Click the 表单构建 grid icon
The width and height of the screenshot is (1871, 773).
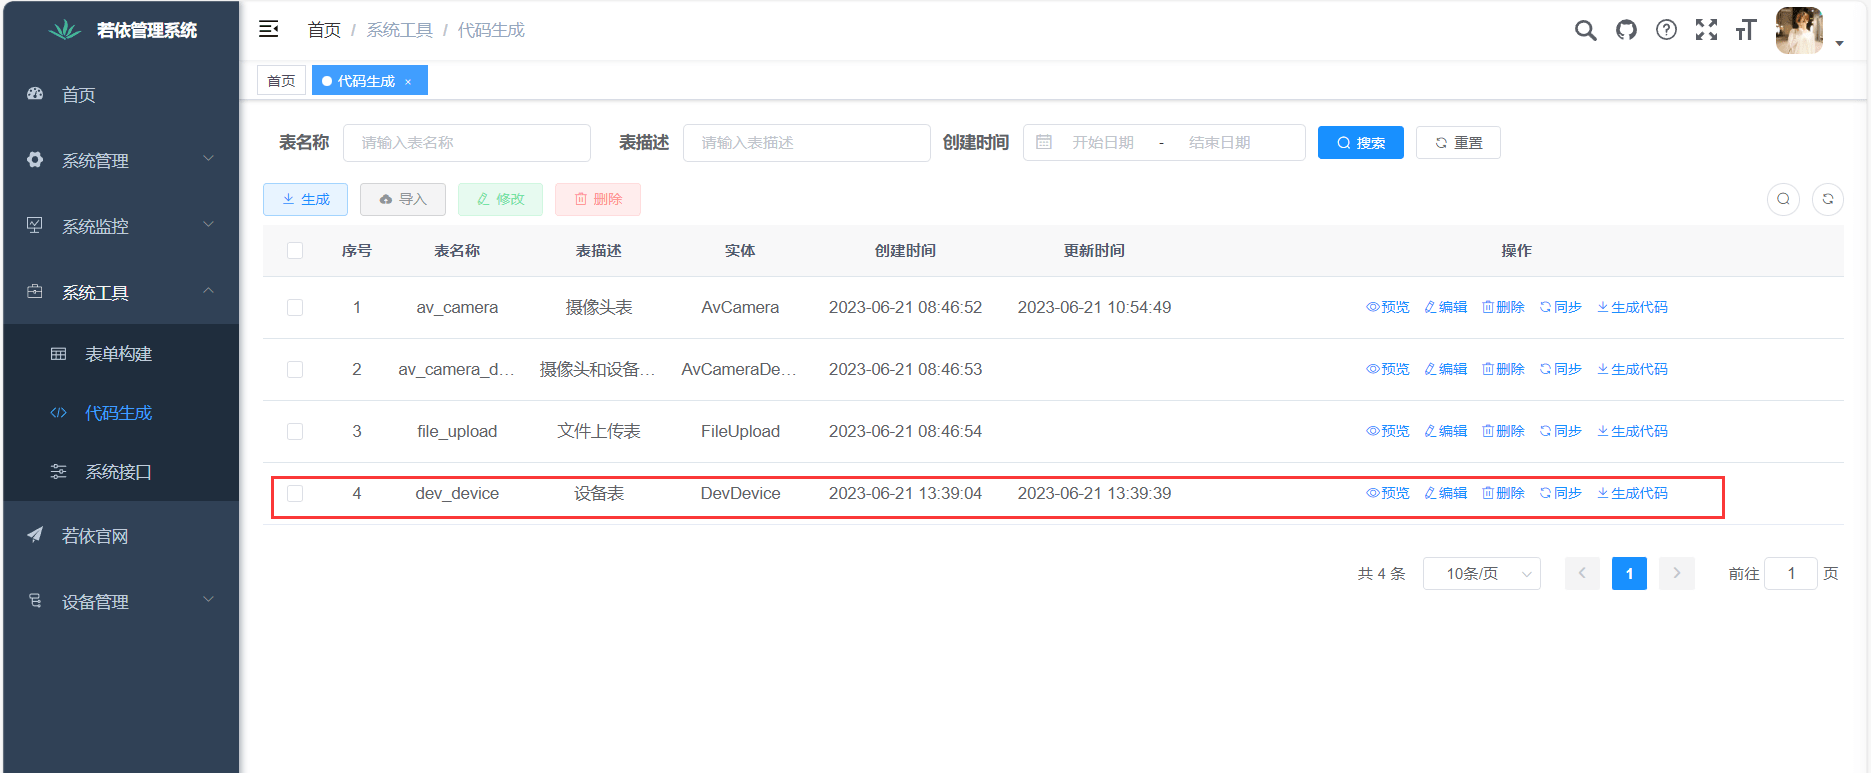pyautogui.click(x=59, y=353)
